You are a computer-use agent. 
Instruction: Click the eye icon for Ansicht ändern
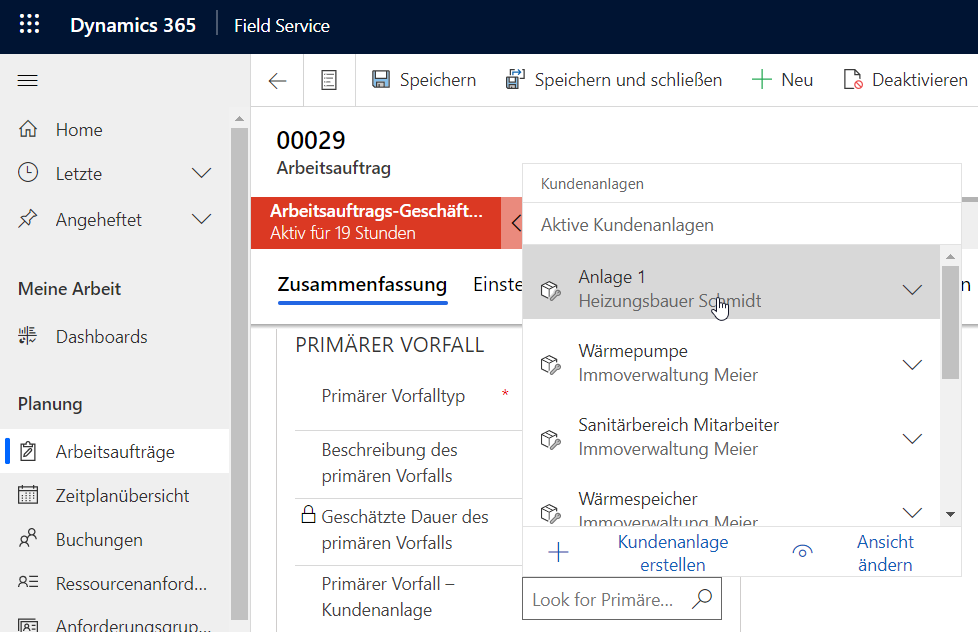coord(802,552)
